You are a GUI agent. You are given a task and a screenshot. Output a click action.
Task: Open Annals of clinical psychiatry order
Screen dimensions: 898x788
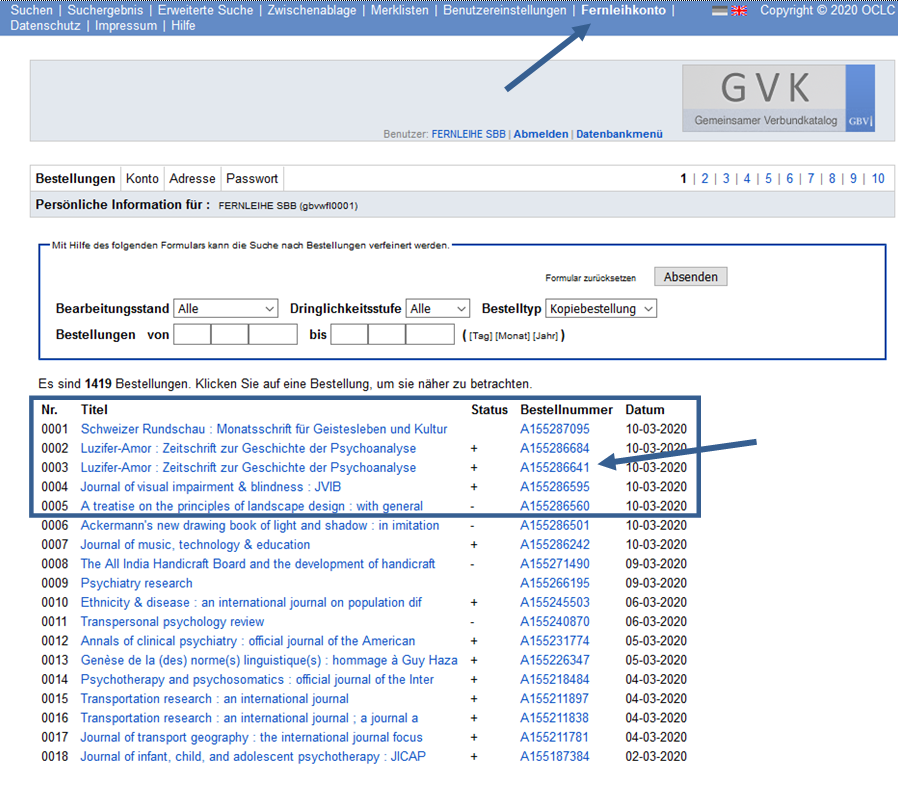click(248, 641)
